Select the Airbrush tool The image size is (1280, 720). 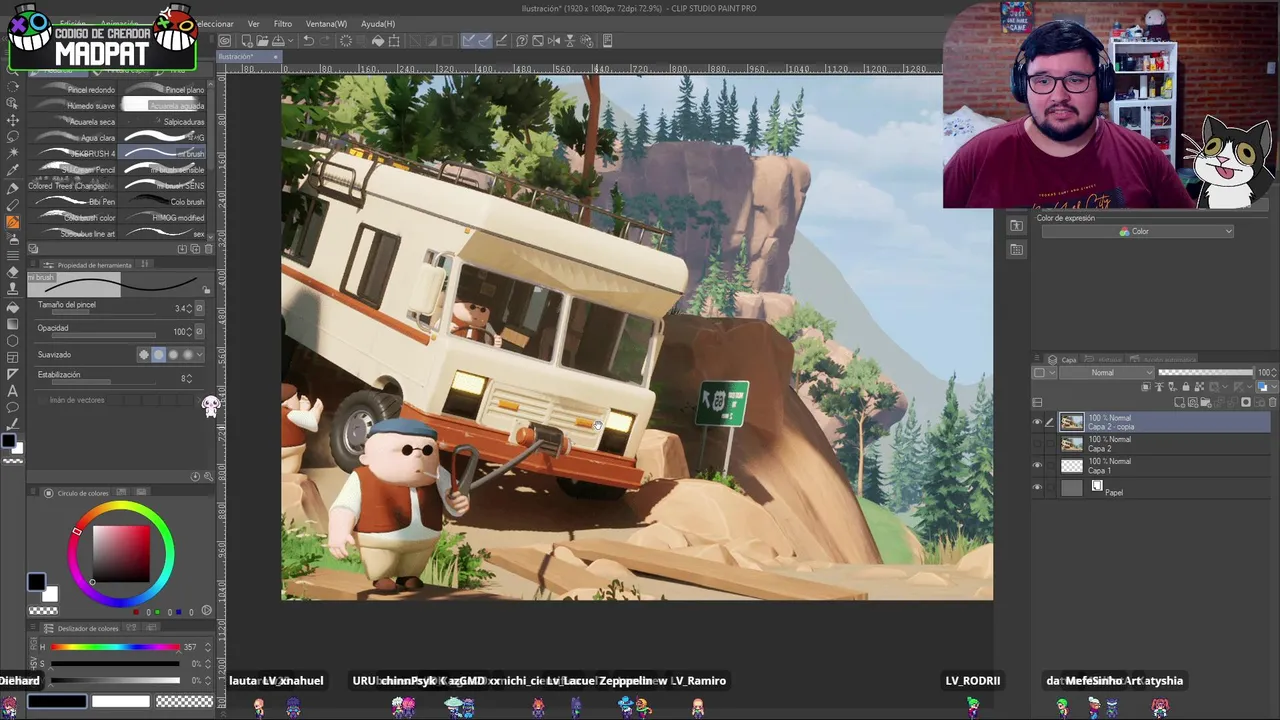(x=13, y=239)
